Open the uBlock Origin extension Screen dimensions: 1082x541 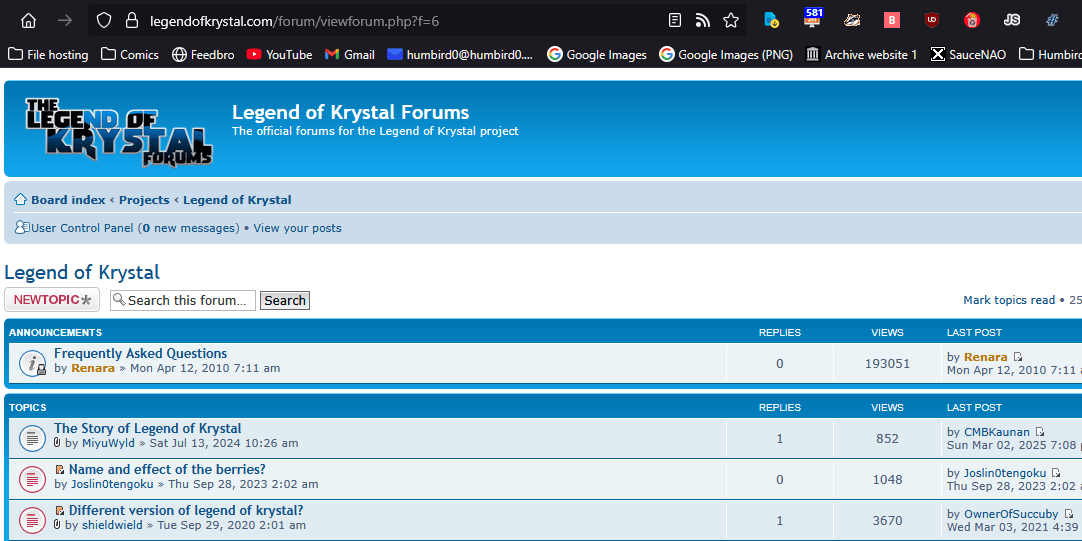coord(932,20)
